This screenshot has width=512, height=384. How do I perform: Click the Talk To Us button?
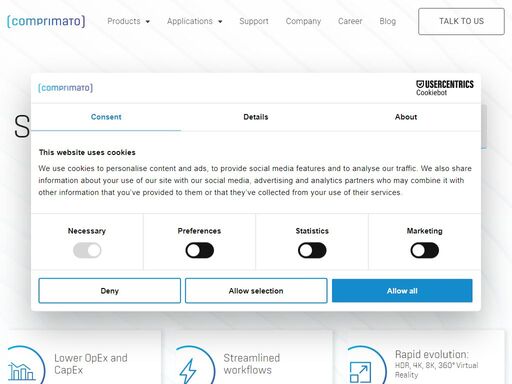(461, 21)
